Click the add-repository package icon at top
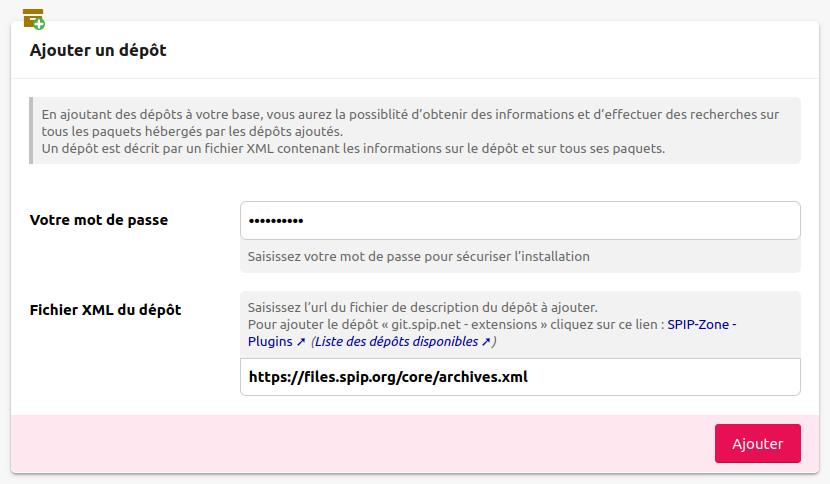The width and height of the screenshot is (830, 484). (x=33, y=17)
